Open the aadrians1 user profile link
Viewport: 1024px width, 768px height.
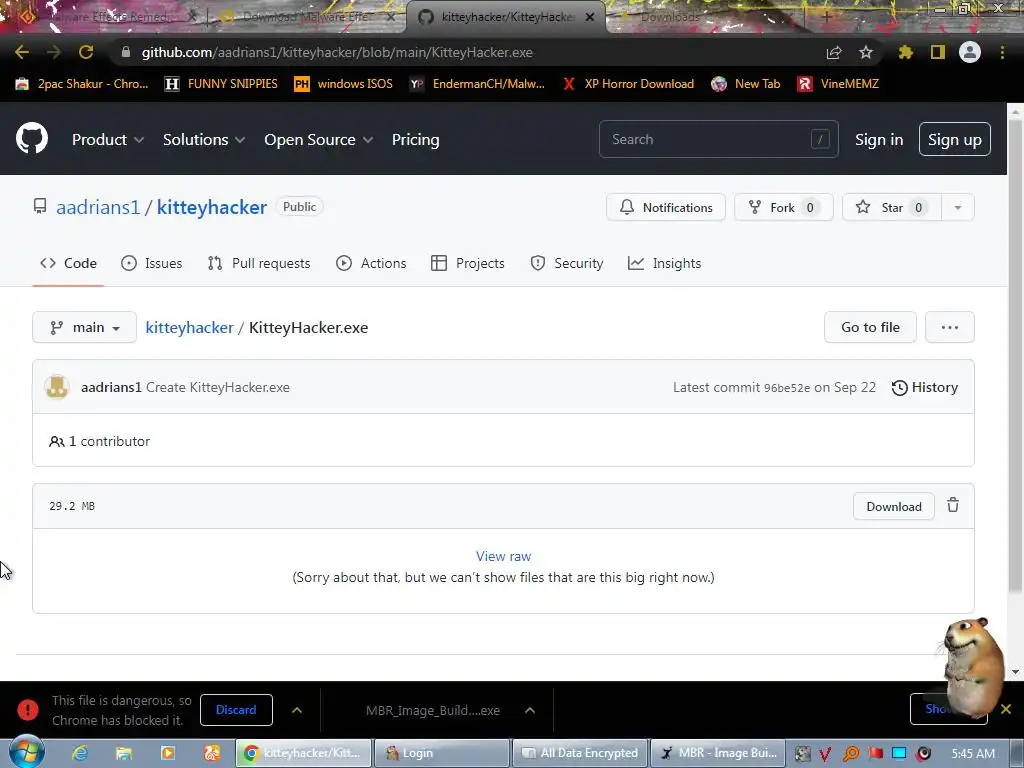tap(98, 207)
